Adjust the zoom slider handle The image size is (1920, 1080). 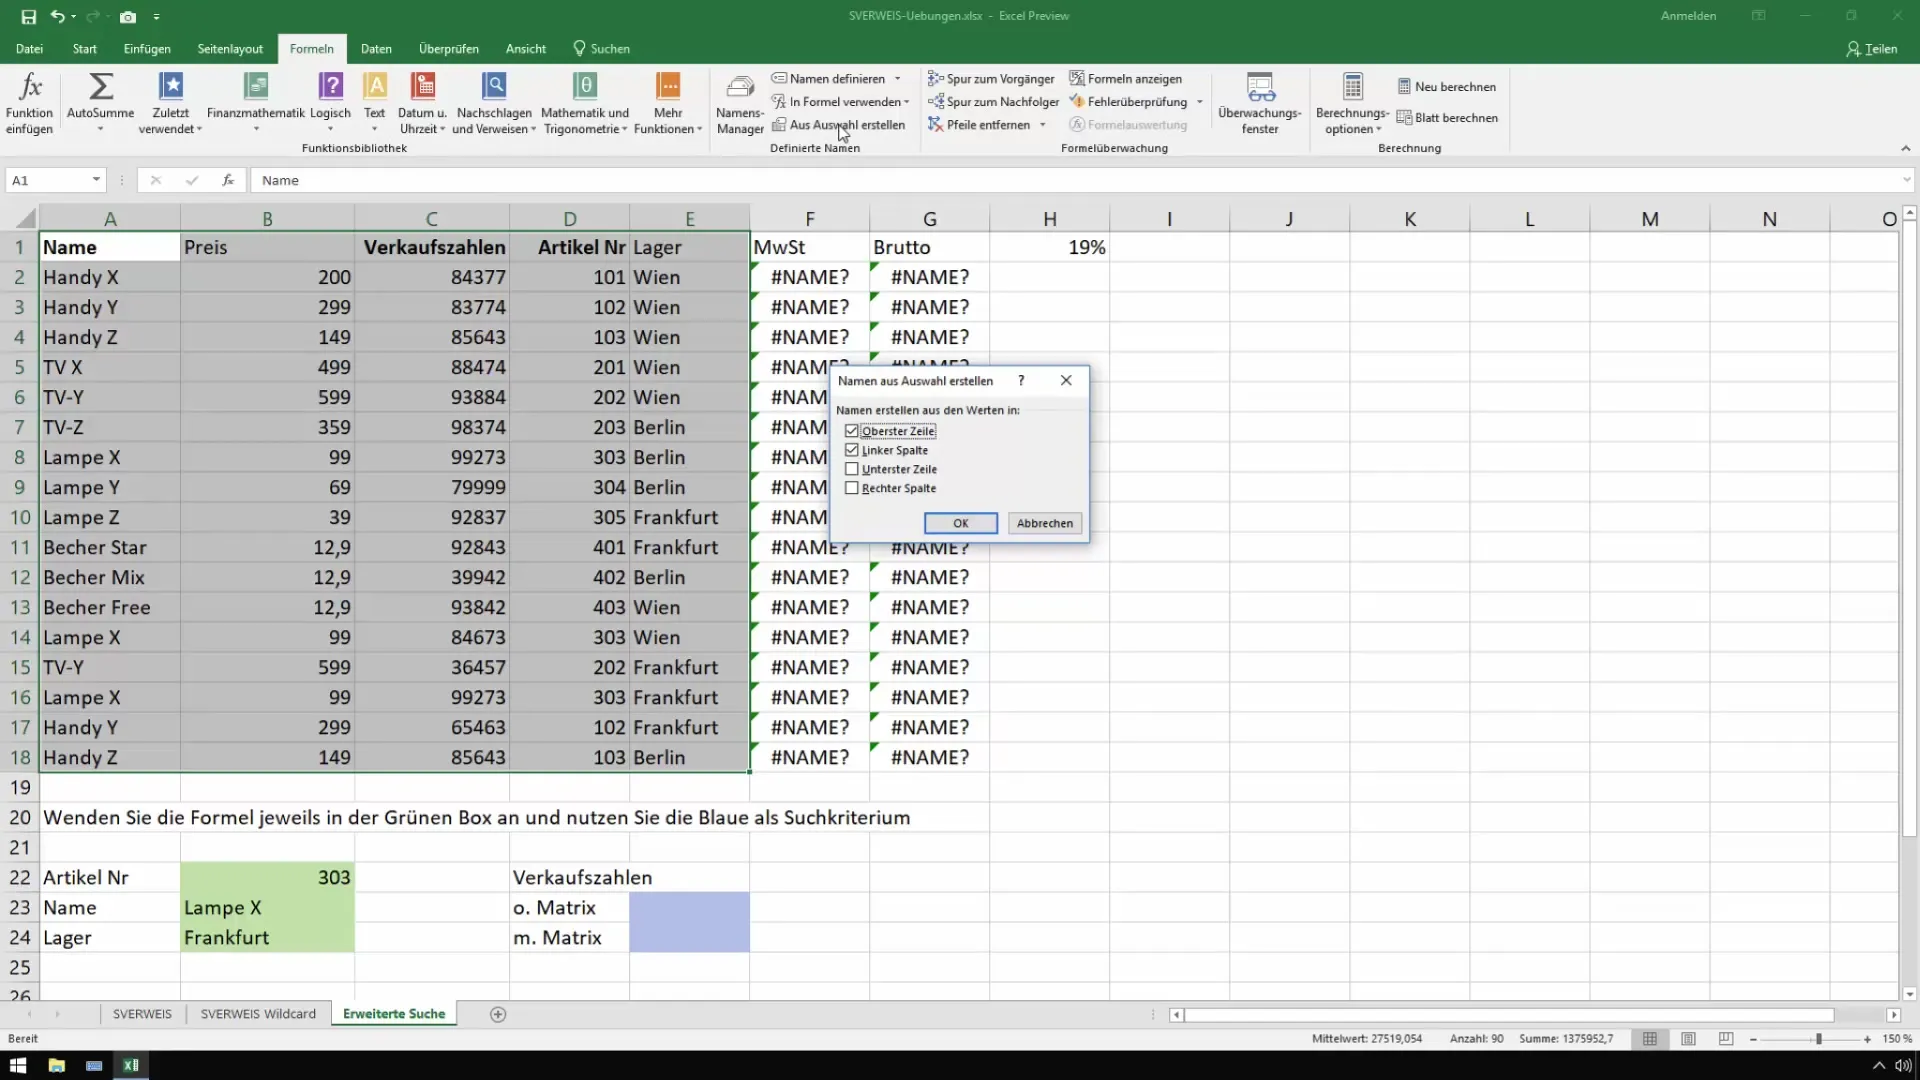(x=1819, y=1039)
